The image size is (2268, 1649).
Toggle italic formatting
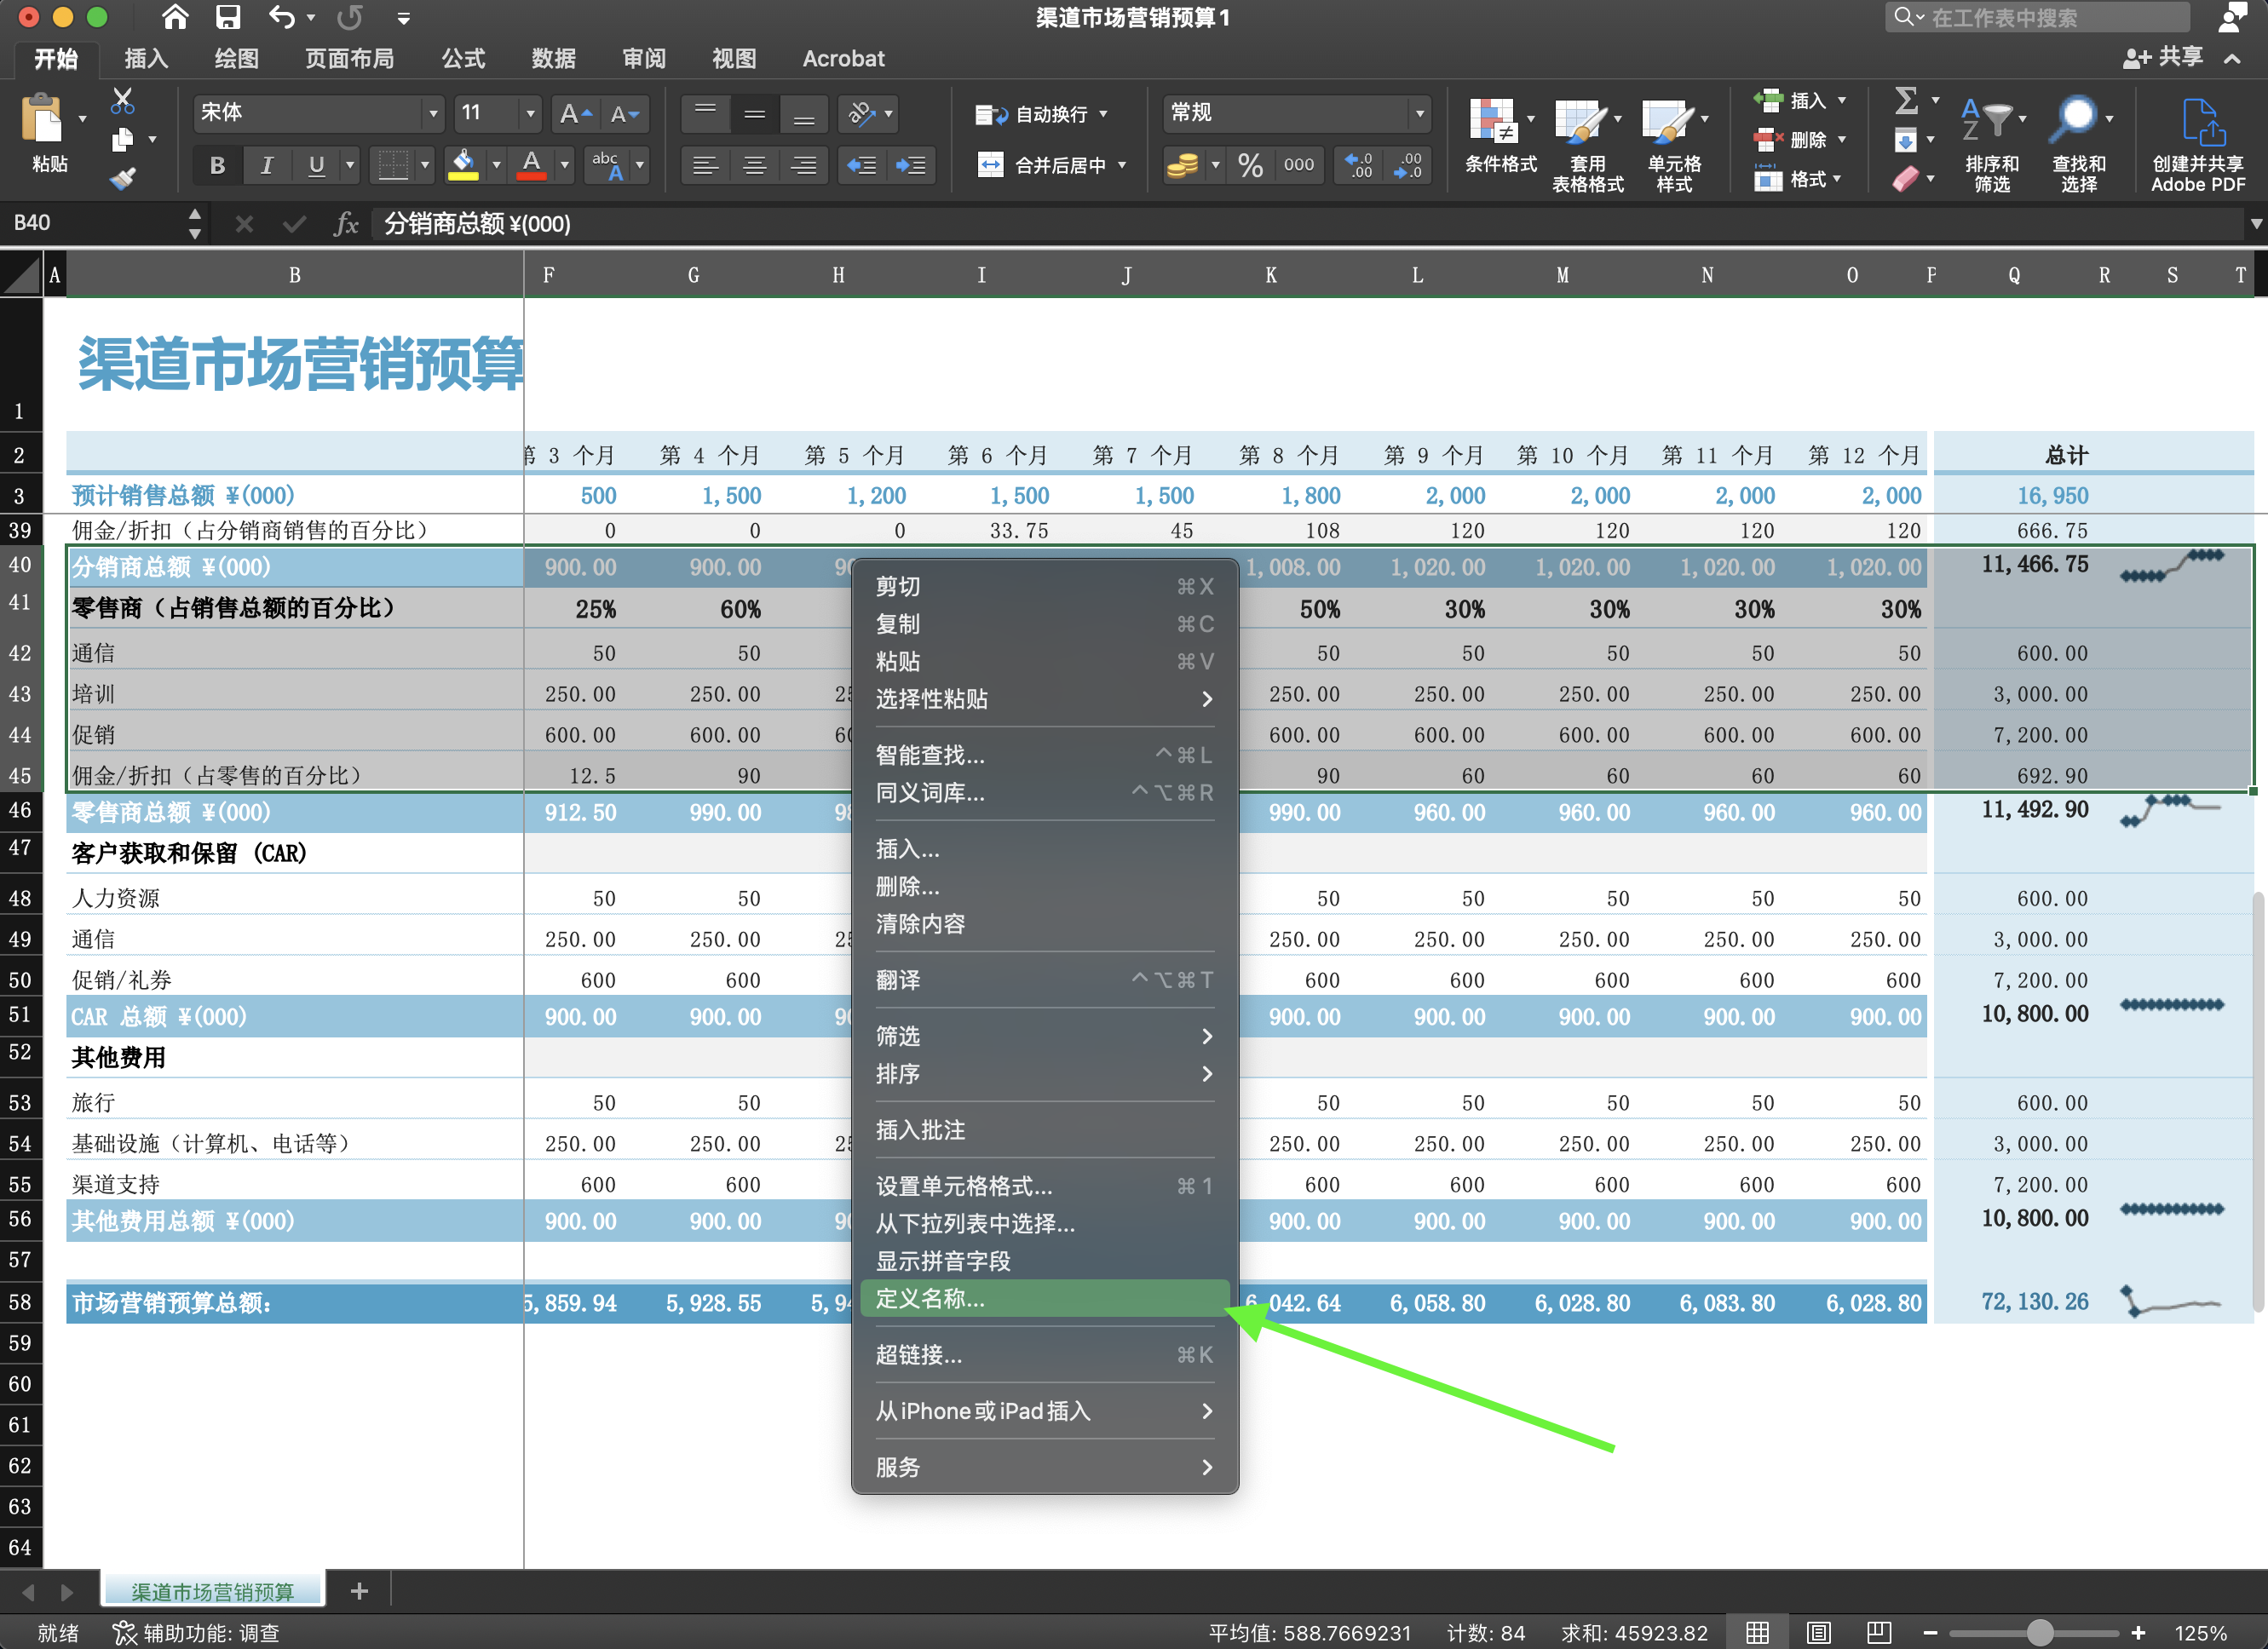266,165
